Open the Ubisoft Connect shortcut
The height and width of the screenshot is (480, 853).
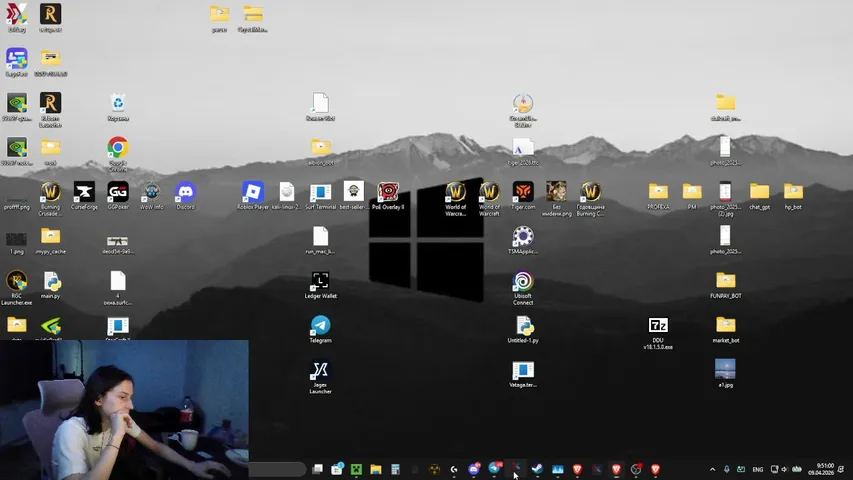pos(523,288)
